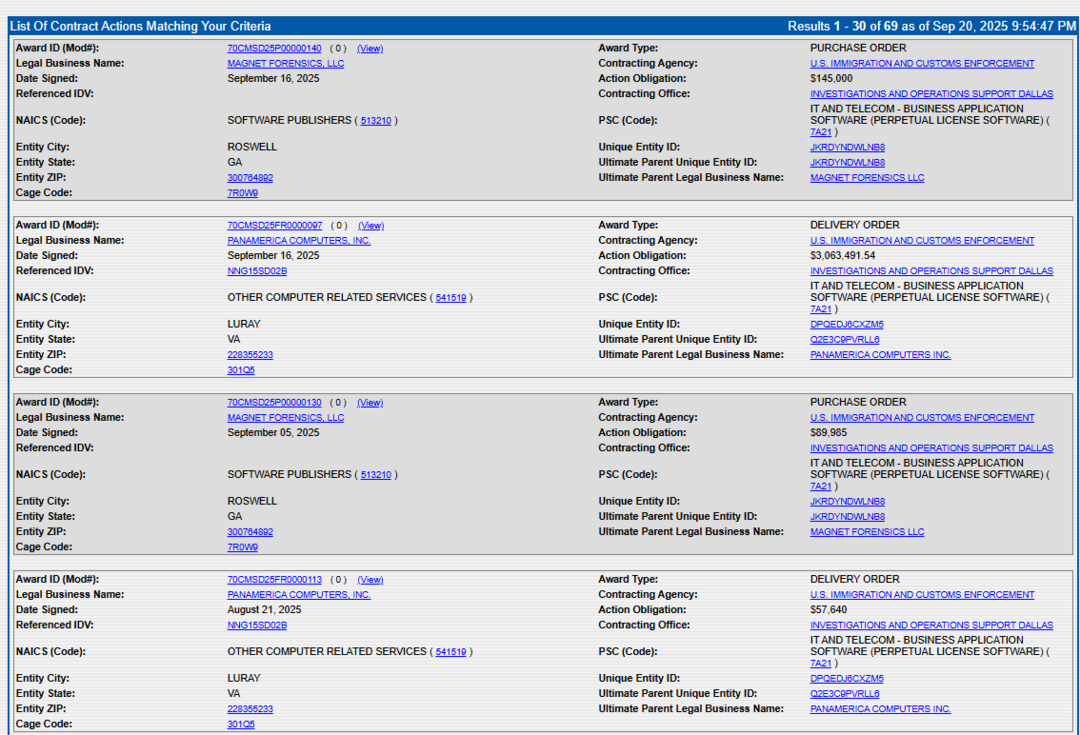This screenshot has width=1080, height=735.
Task: Open award ID 70CMSD25FR0000113 link
Action: 274,579
